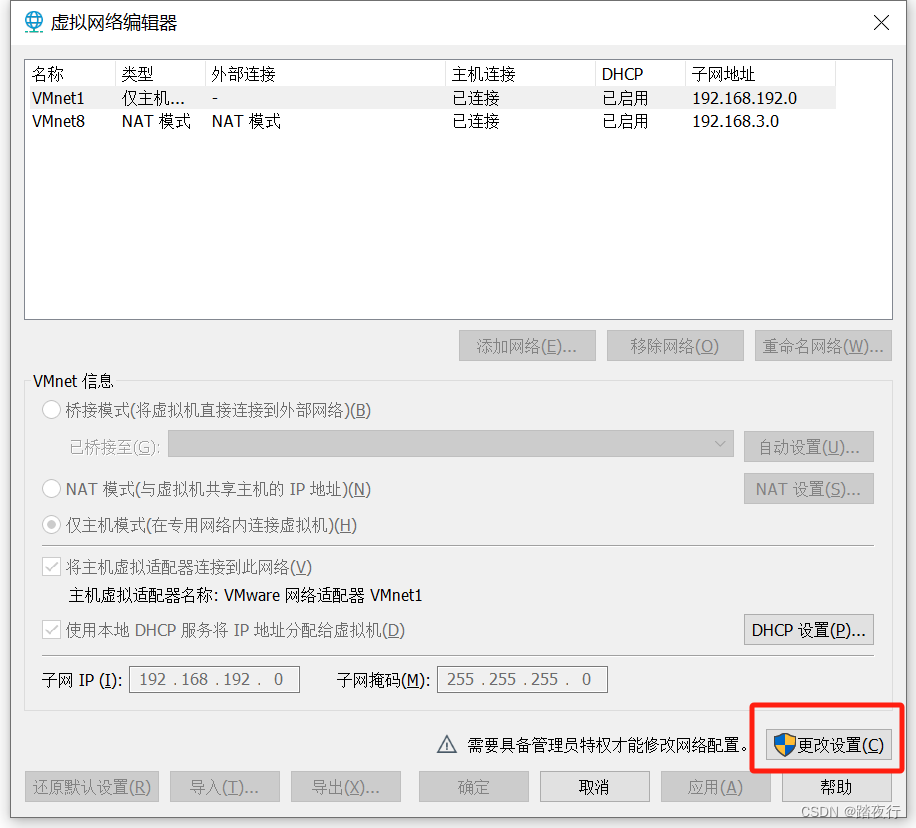
Task: Click the 应用(A) button
Action: click(x=716, y=787)
